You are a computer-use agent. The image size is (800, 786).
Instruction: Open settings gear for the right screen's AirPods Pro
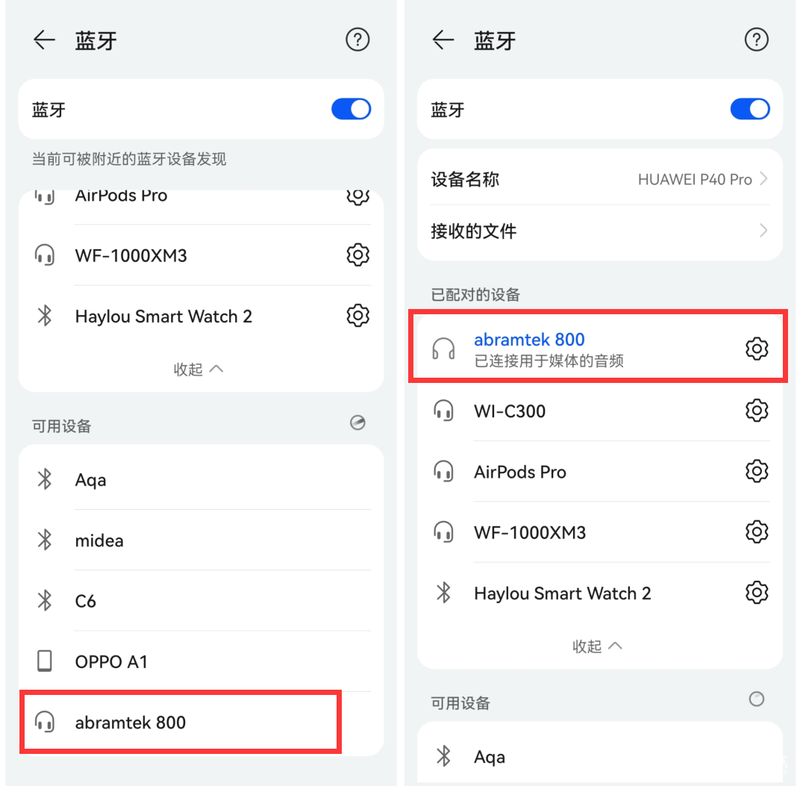point(757,471)
